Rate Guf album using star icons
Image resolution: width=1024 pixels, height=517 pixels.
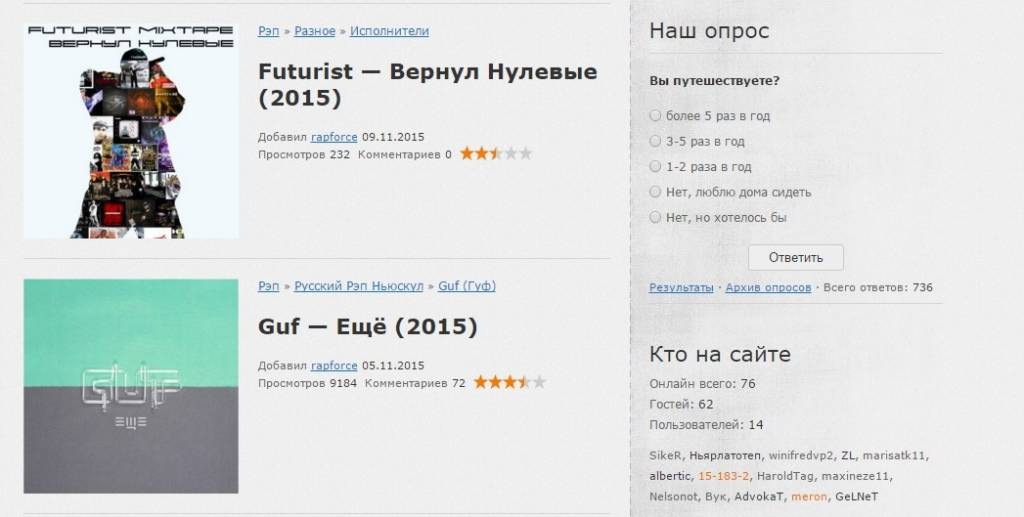tap(510, 382)
